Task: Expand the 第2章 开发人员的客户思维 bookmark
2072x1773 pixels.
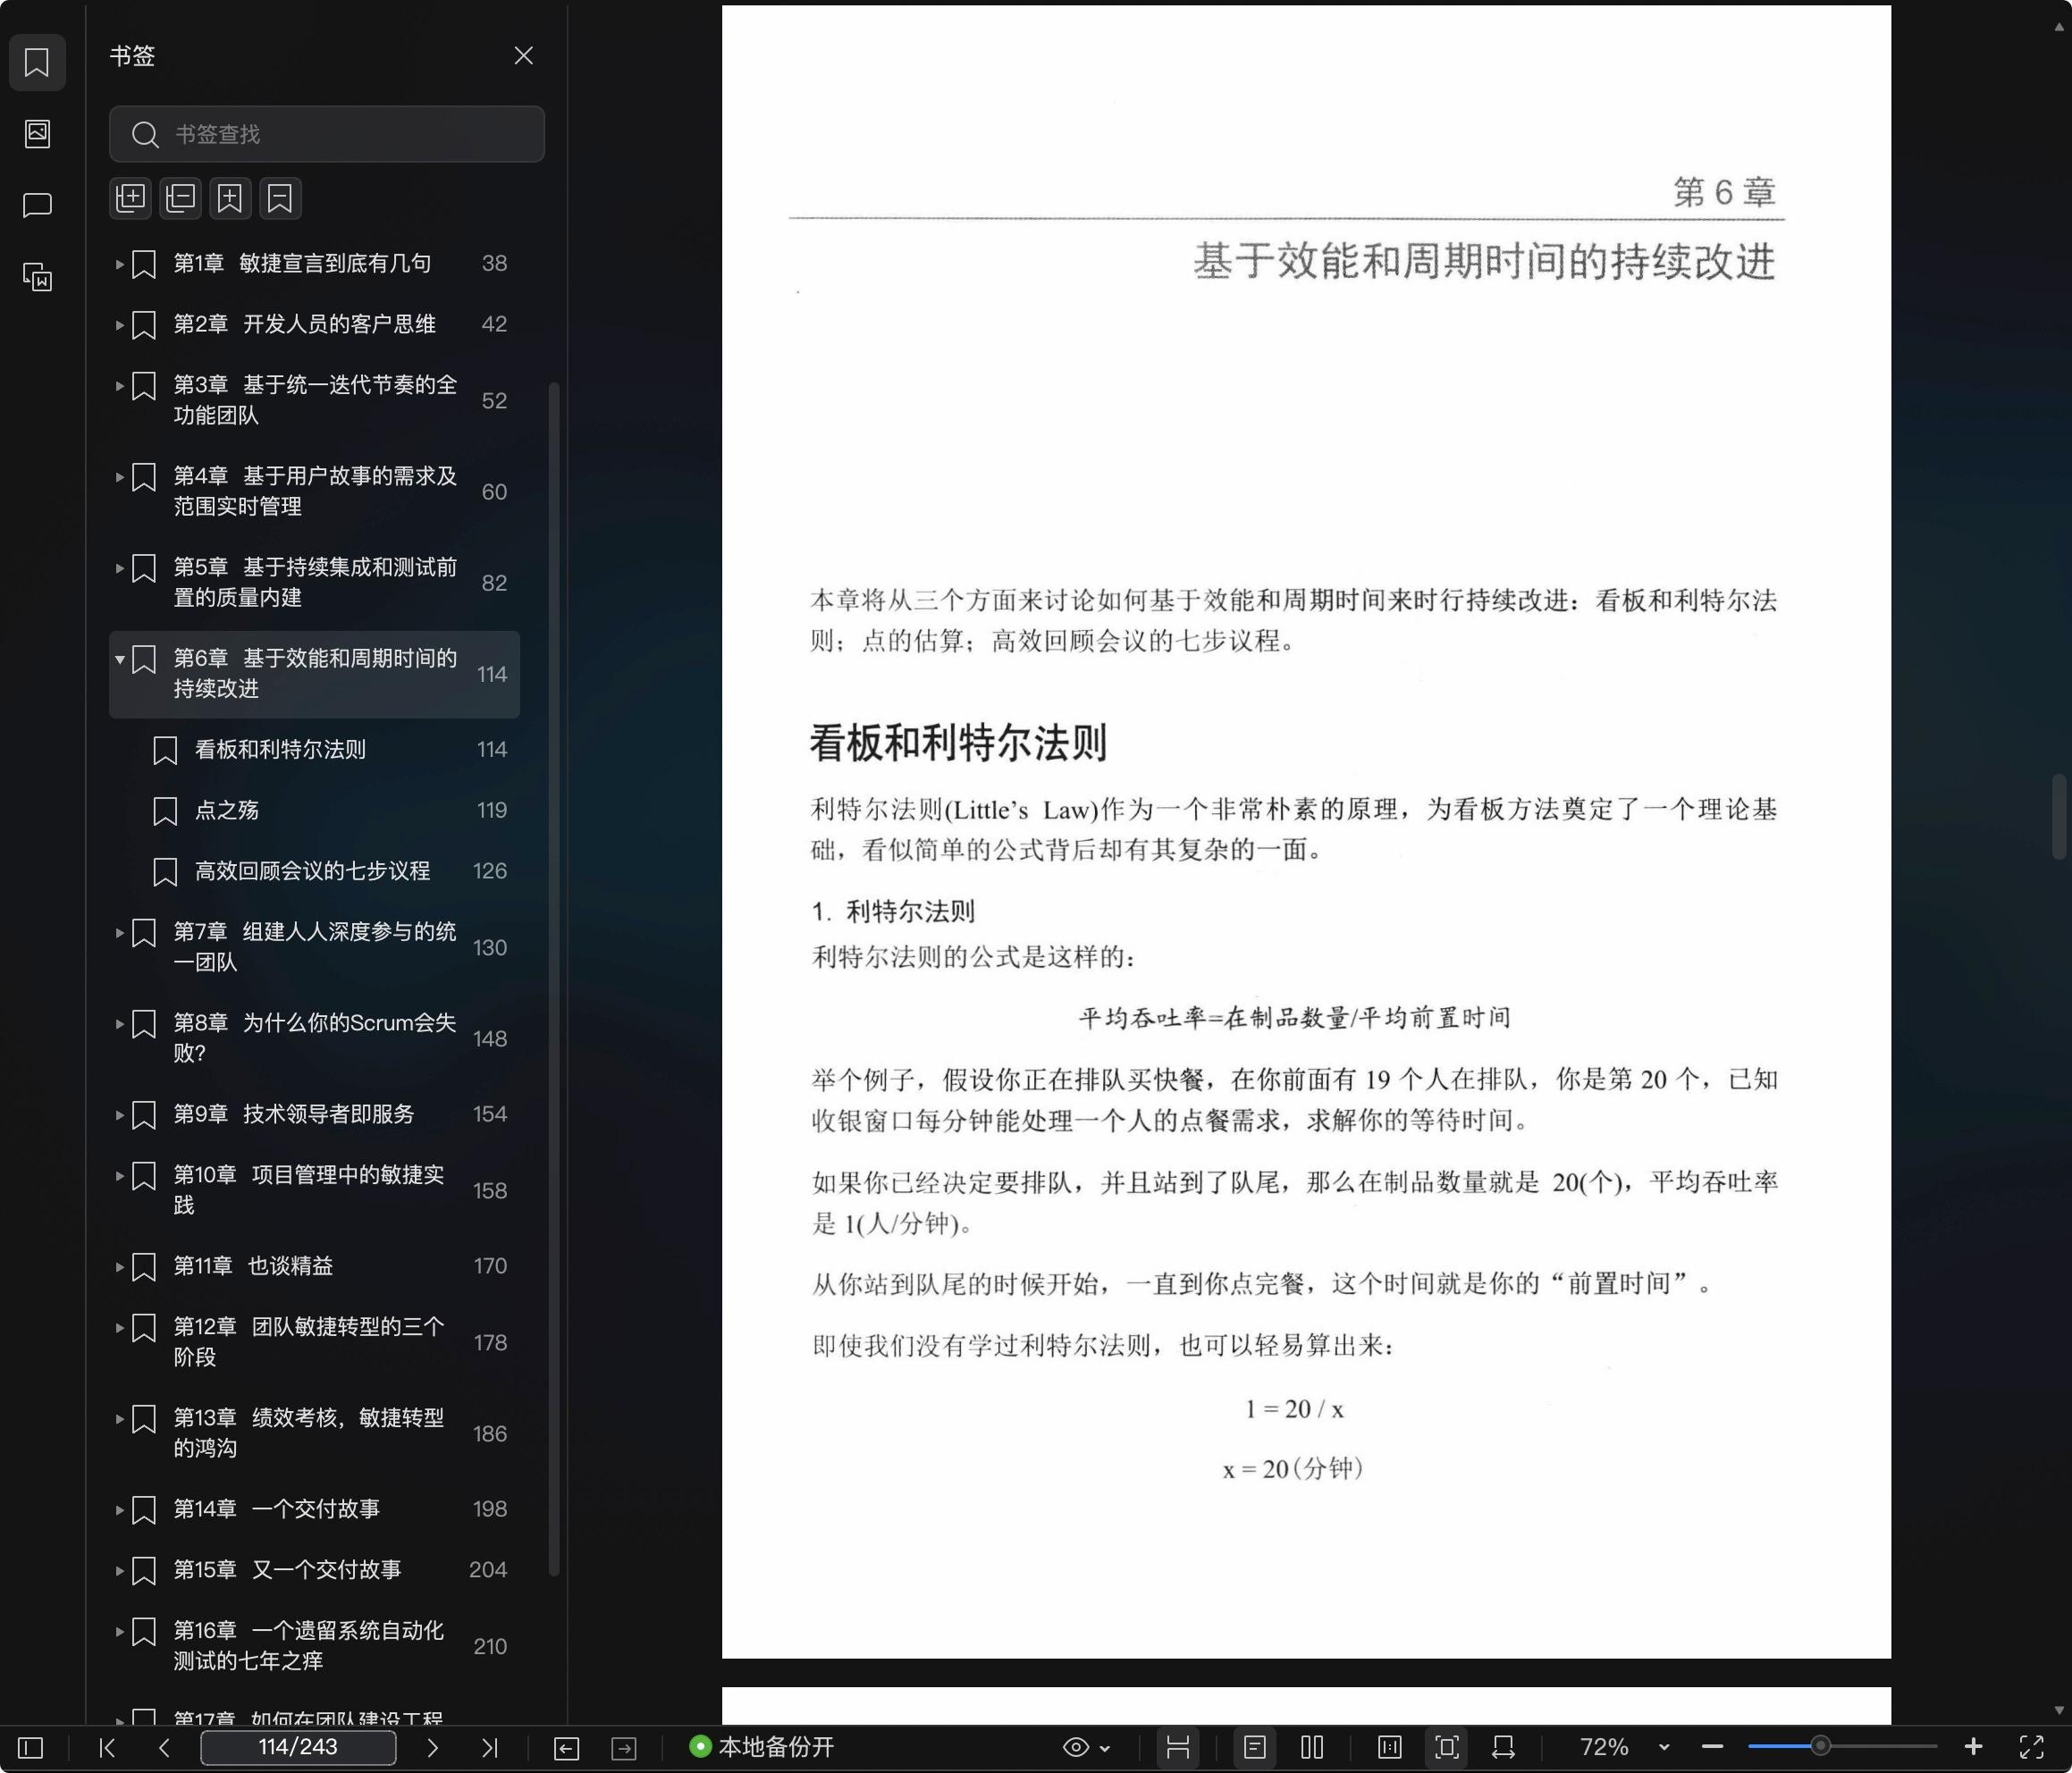Action: click(x=119, y=325)
